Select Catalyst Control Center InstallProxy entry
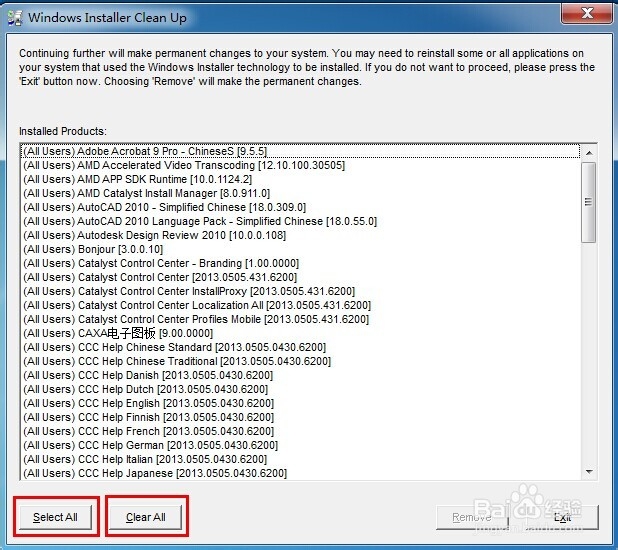618x550 pixels. pyautogui.click(x=300, y=291)
